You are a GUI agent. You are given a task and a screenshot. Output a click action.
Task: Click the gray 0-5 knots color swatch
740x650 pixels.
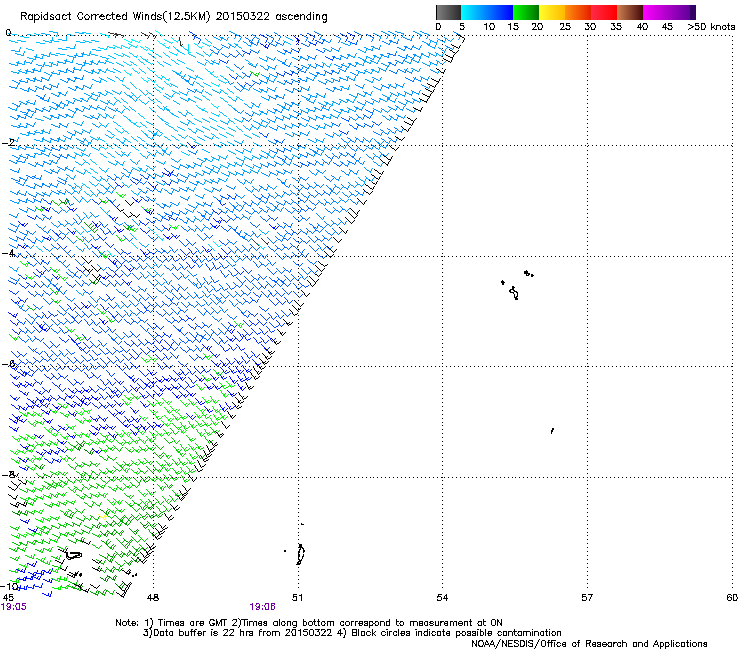(x=448, y=12)
